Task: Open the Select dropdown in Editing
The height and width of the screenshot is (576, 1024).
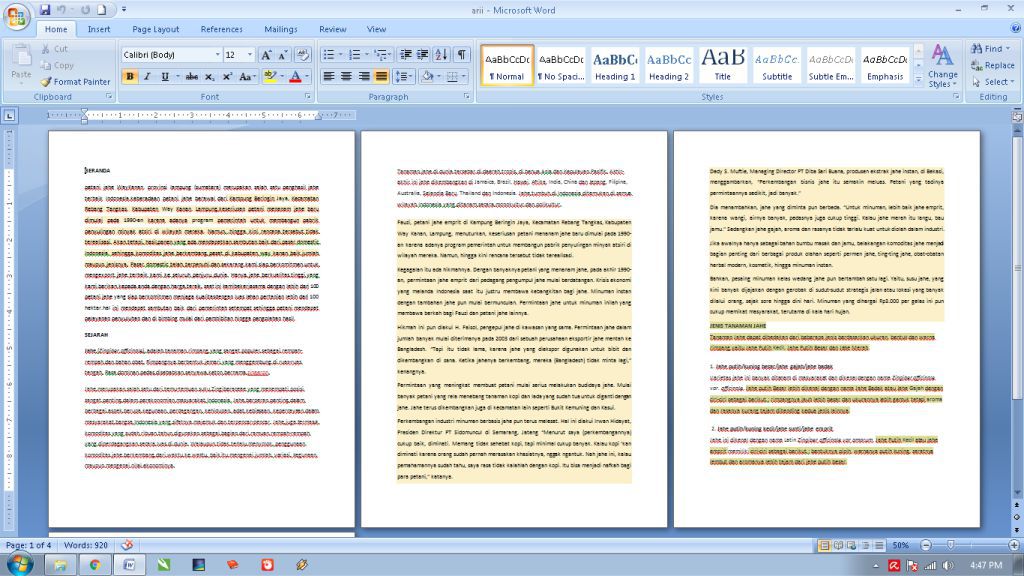Action: click(x=993, y=82)
